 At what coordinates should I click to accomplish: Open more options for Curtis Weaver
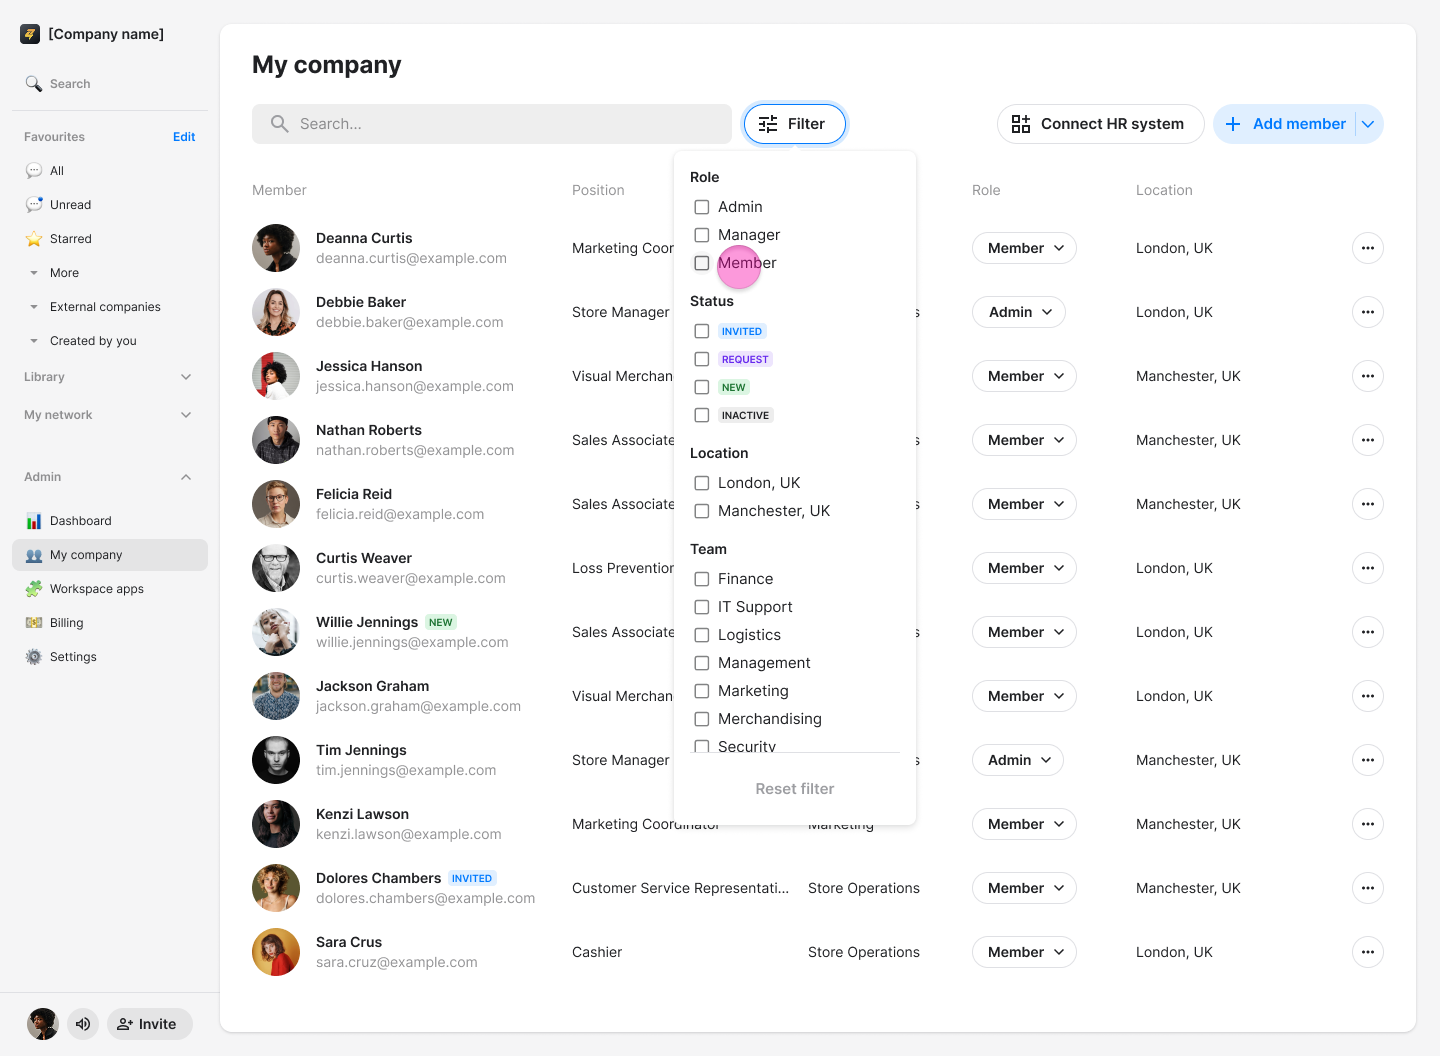tap(1368, 568)
